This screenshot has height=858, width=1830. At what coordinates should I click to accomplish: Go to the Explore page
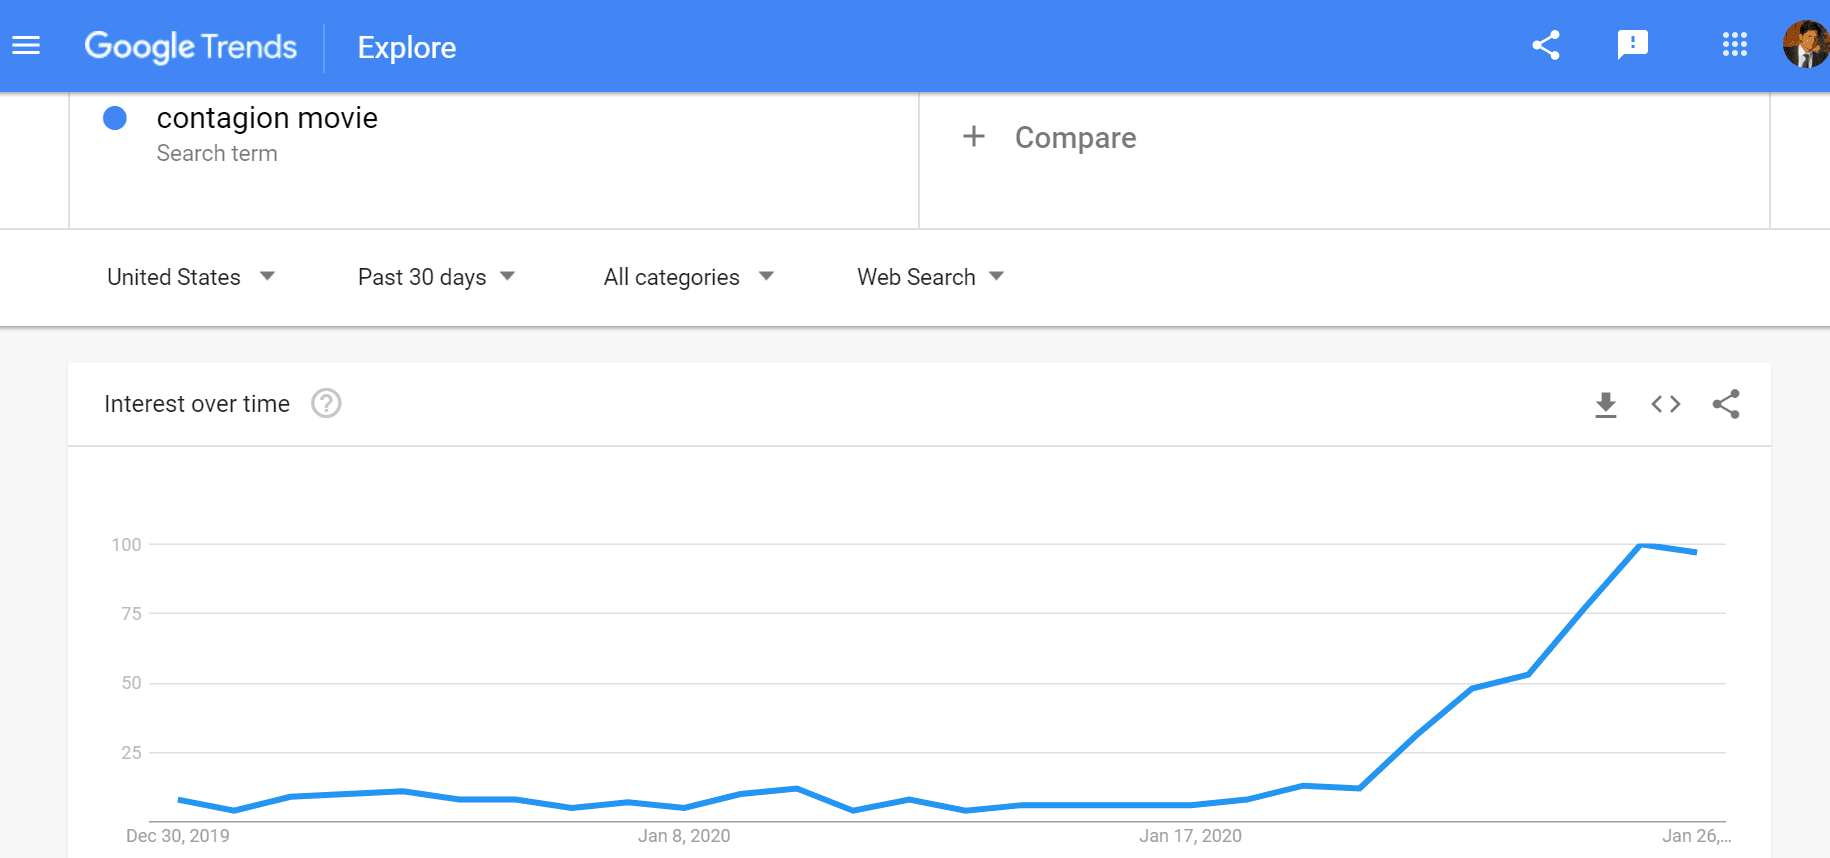407,47
